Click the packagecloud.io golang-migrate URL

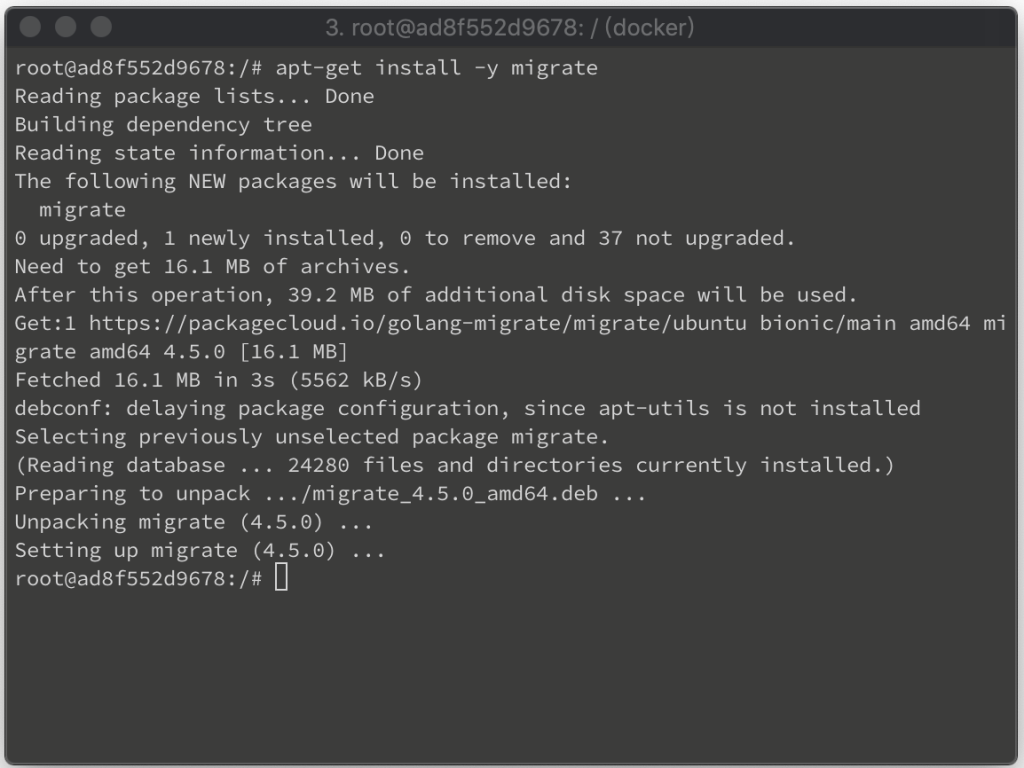click(417, 323)
